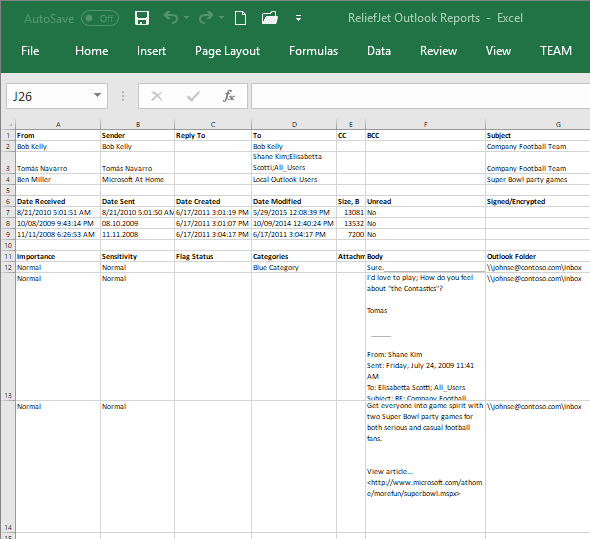
Task: Click the Save icon in the title bar
Action: (142, 18)
